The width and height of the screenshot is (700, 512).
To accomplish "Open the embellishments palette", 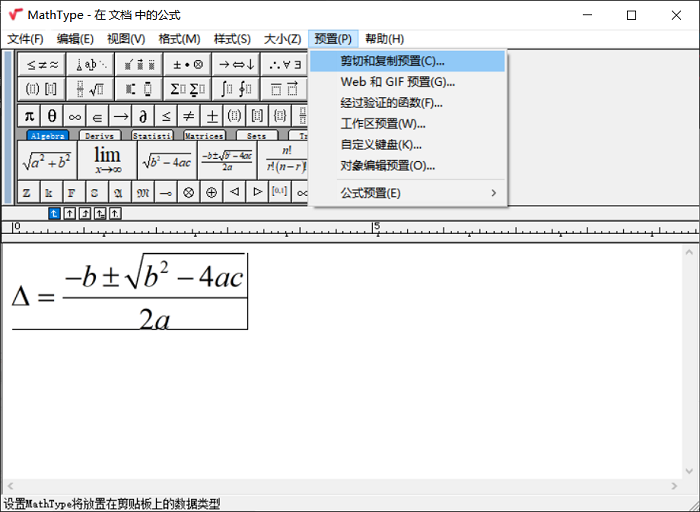I will pos(139,65).
